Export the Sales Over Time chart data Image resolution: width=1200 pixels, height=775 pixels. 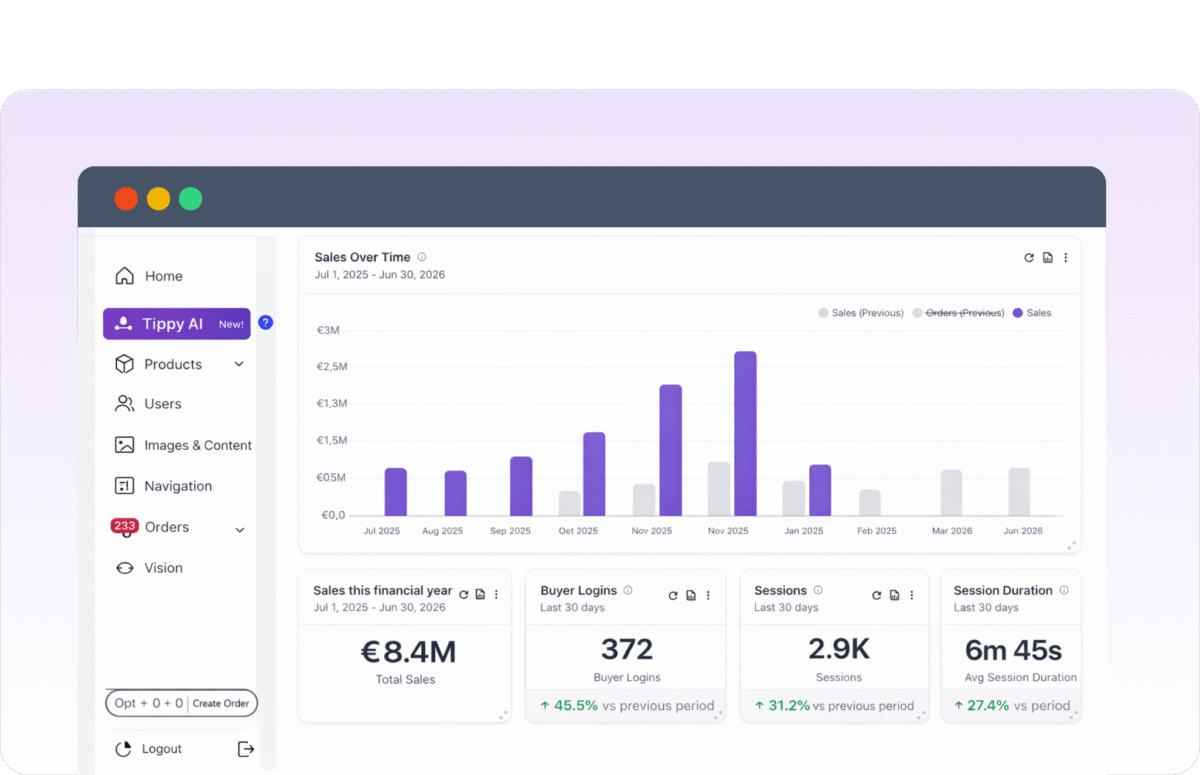click(x=1047, y=258)
